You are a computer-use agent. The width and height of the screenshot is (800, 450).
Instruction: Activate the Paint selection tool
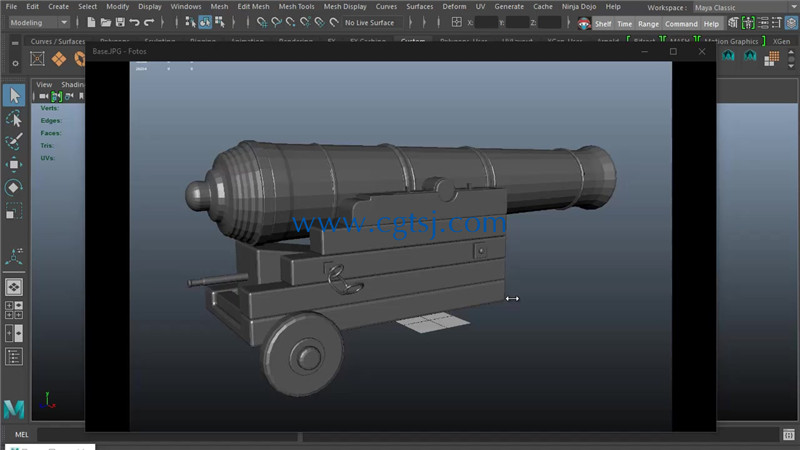tap(14, 141)
